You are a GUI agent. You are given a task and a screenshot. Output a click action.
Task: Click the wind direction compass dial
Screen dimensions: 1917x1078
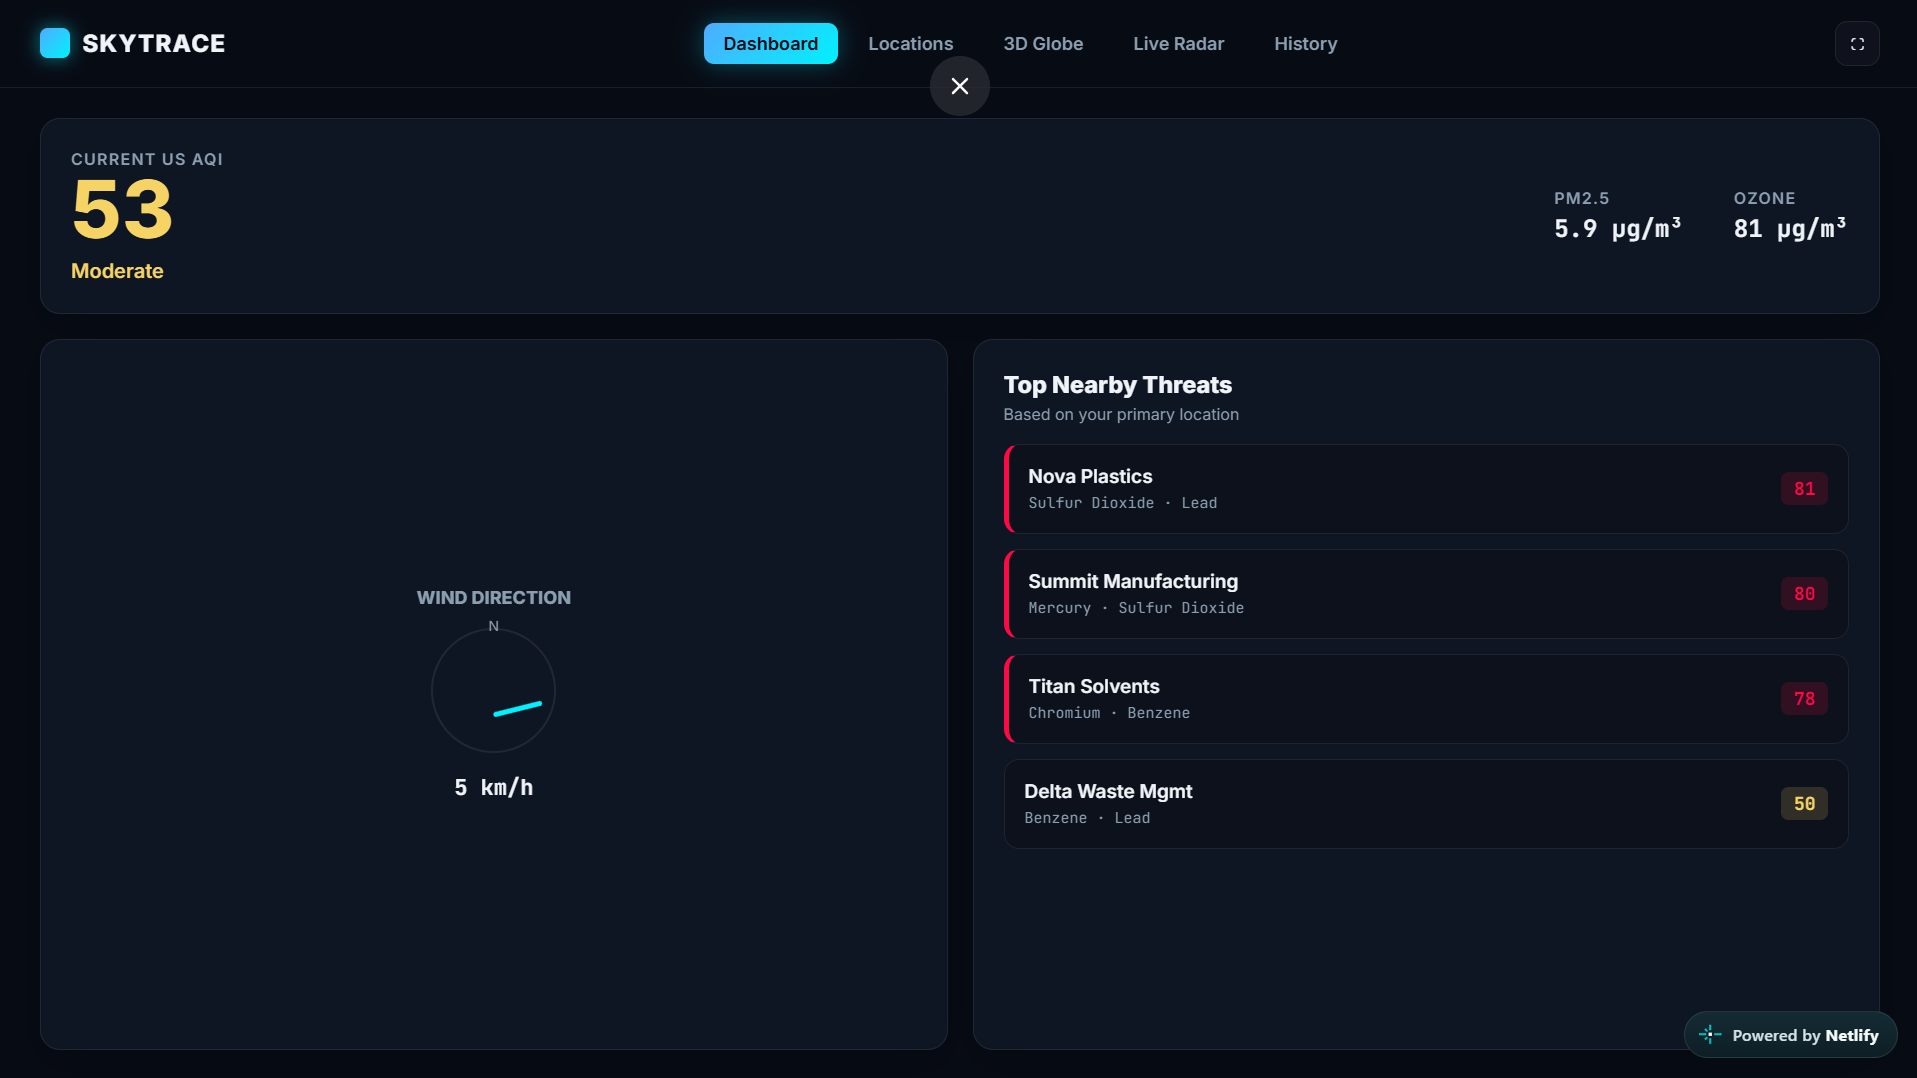pos(493,690)
